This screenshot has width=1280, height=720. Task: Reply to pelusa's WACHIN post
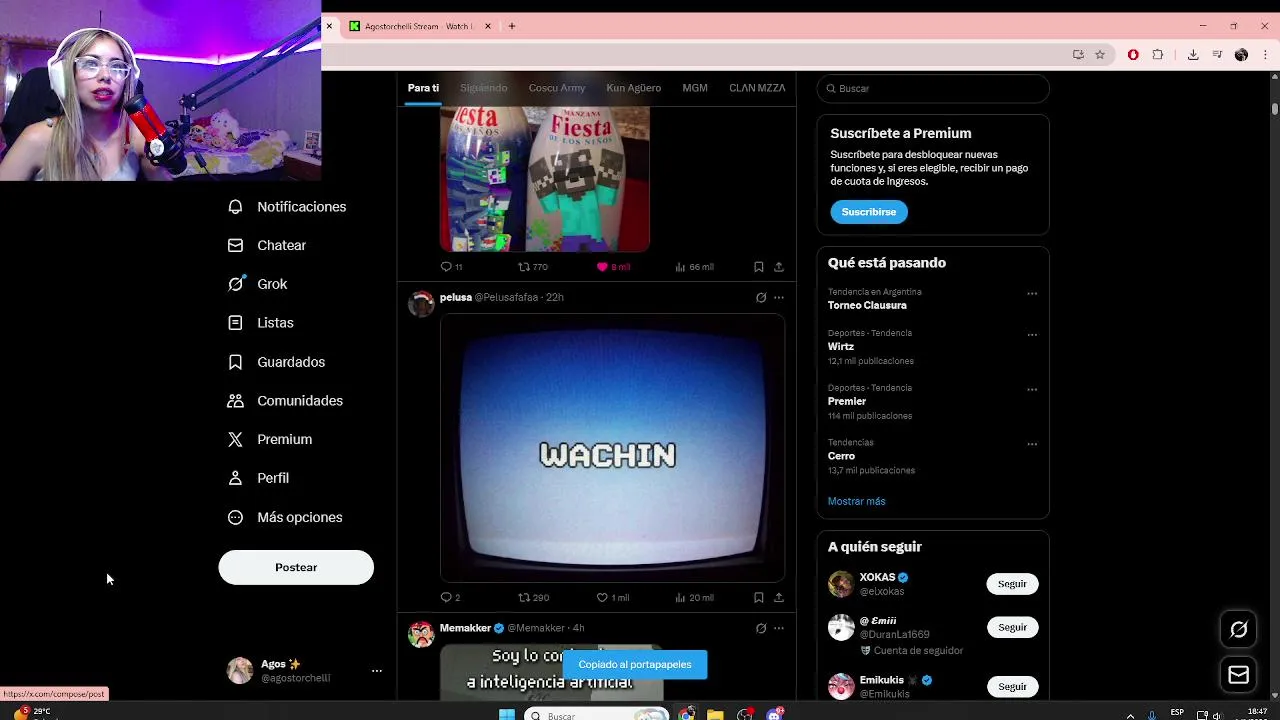point(451,598)
